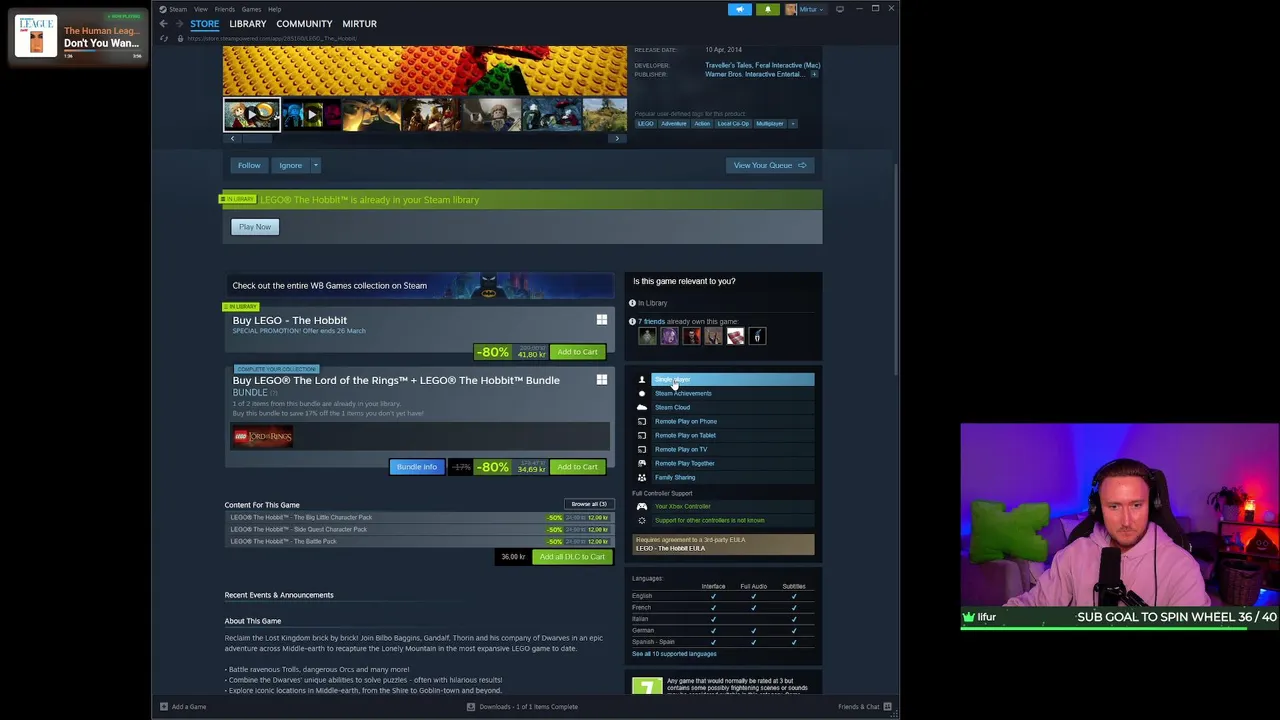Open the Help menu
This screenshot has width=1280, height=720.
274,9
